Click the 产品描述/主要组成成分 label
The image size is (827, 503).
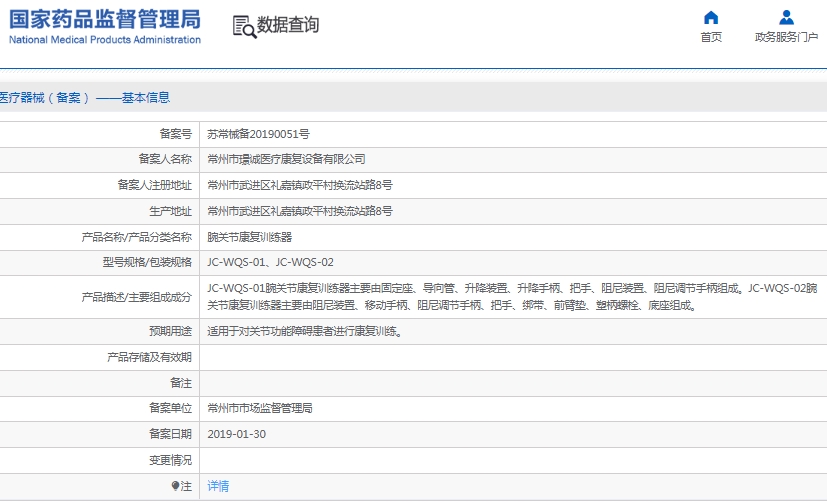137,297
